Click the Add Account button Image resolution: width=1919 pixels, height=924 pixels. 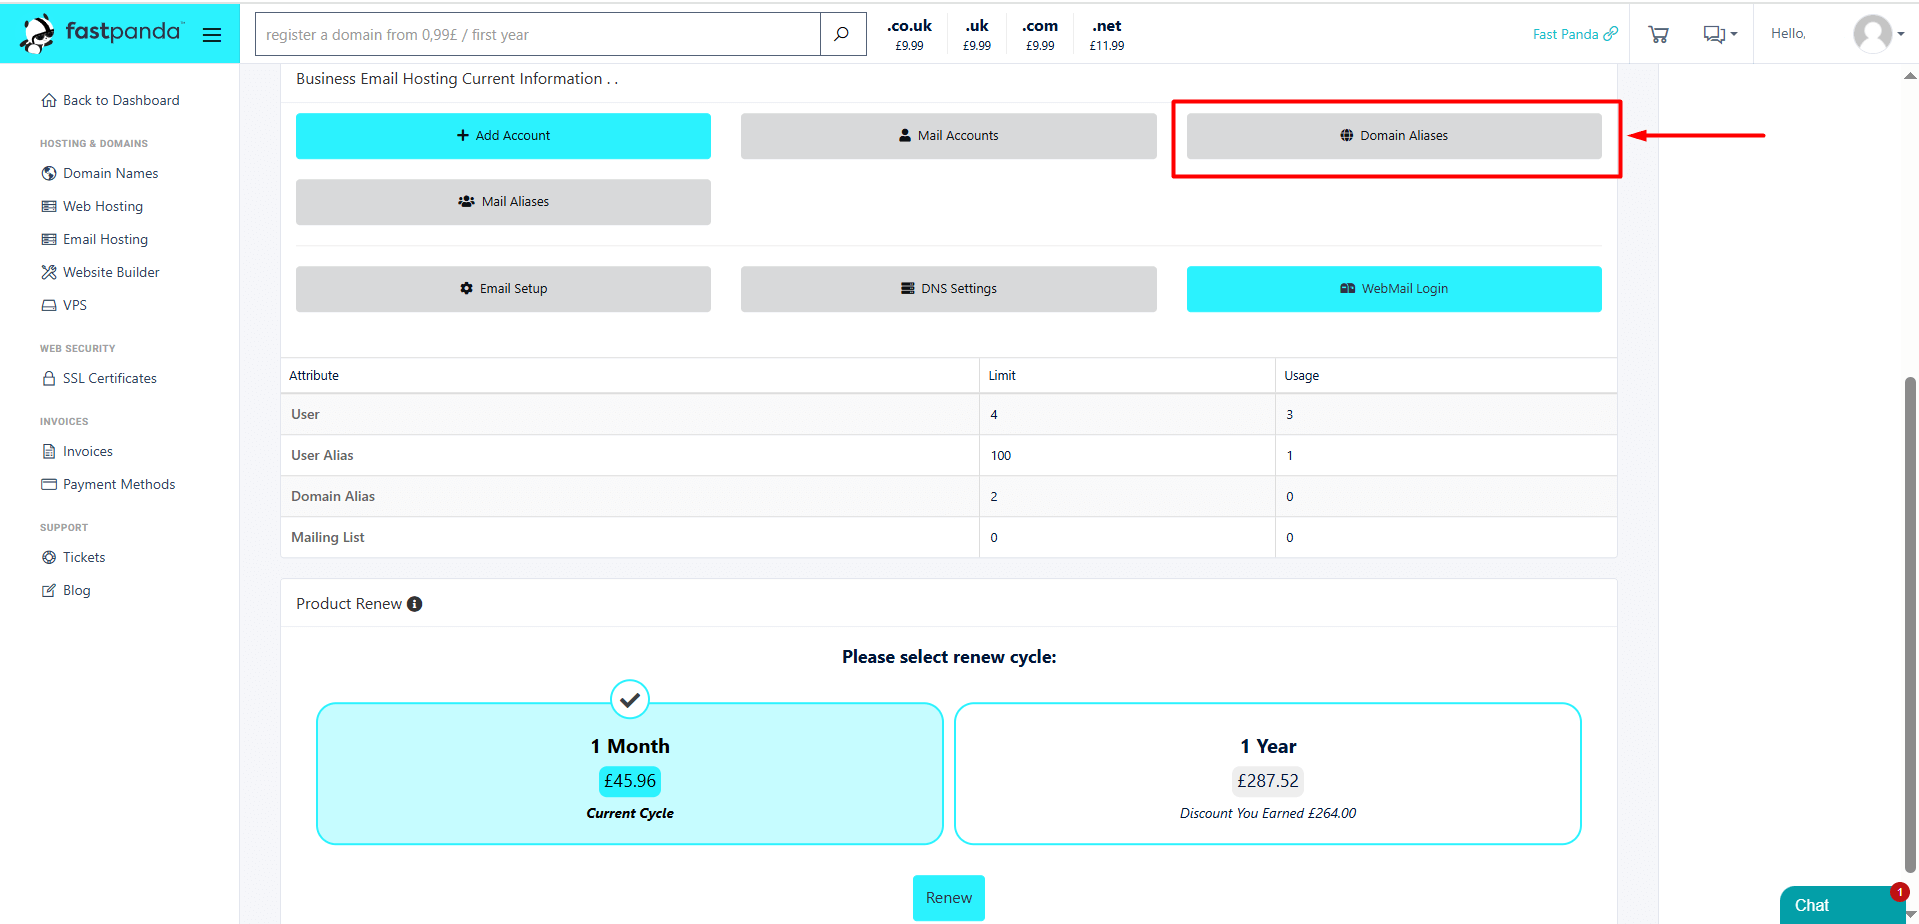(503, 136)
